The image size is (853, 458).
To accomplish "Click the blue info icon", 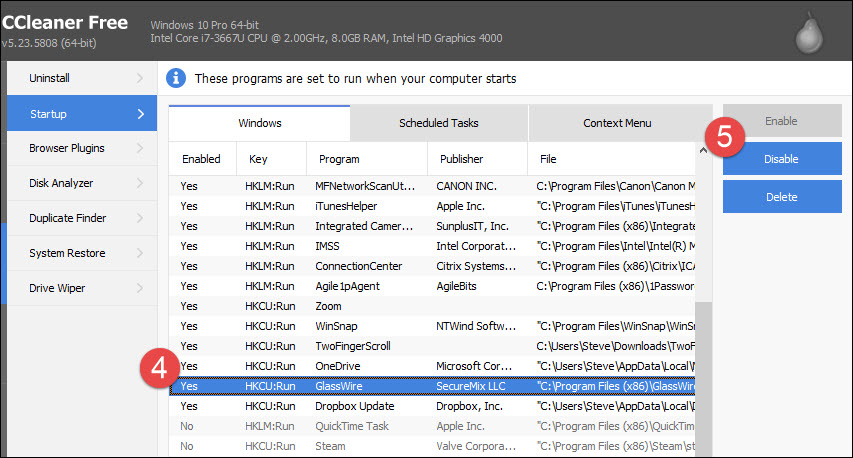I will (176, 78).
